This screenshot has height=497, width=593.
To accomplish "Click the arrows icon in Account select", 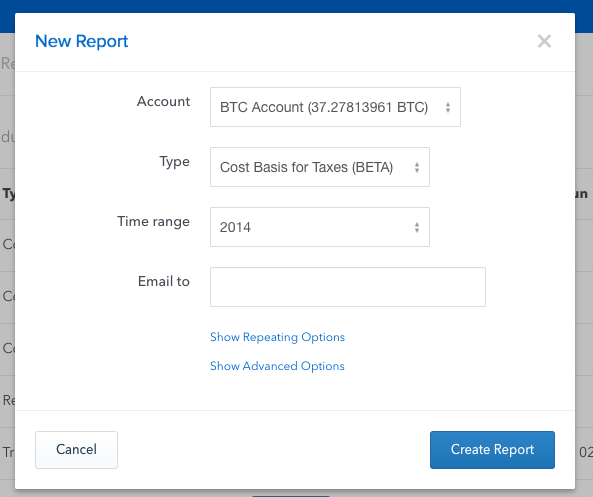I will [x=448, y=107].
